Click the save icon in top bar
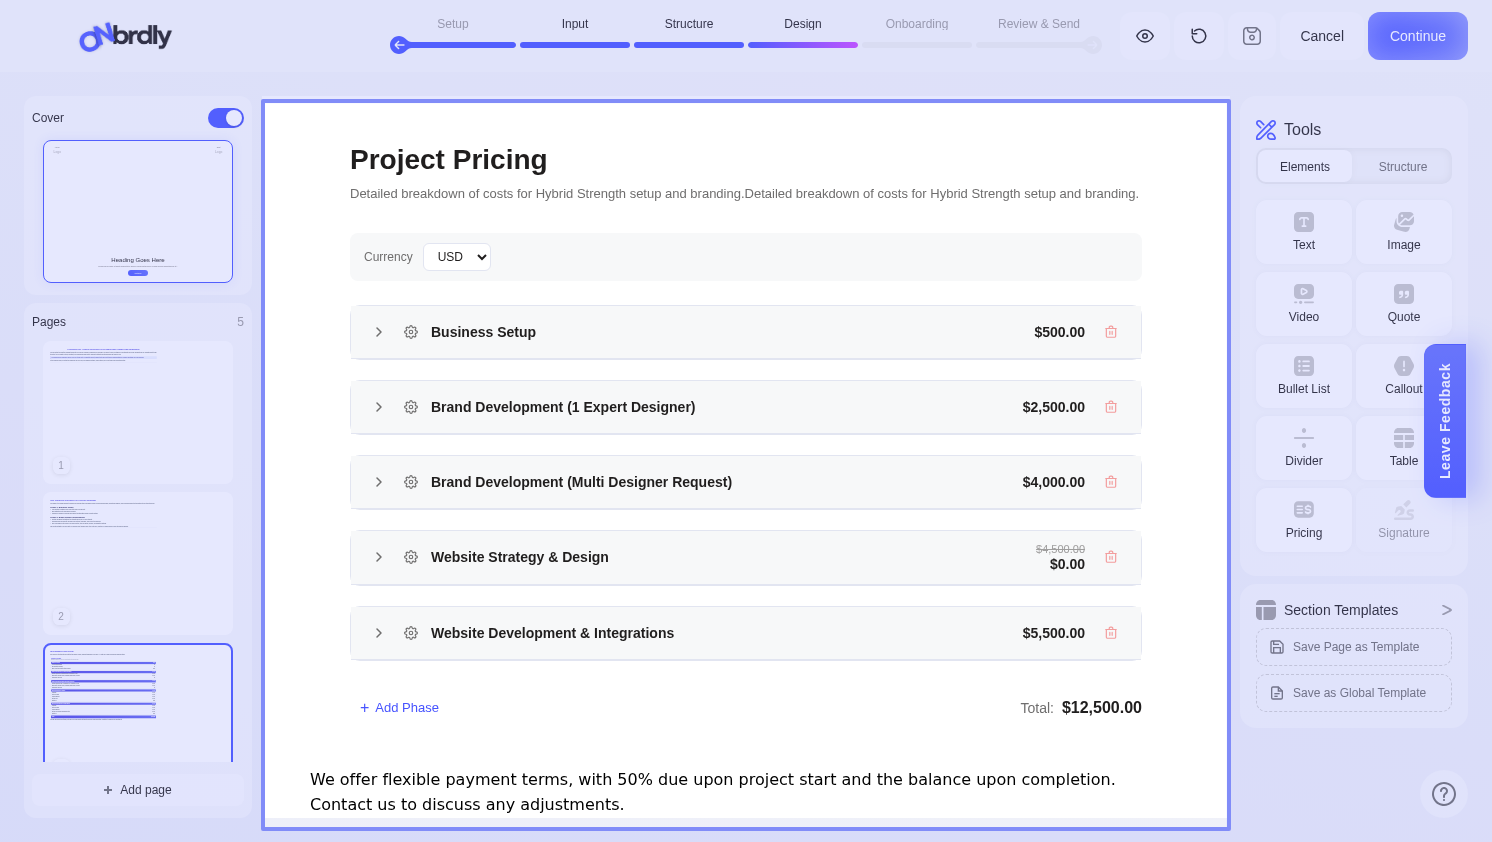This screenshot has width=1492, height=842. 1252,36
